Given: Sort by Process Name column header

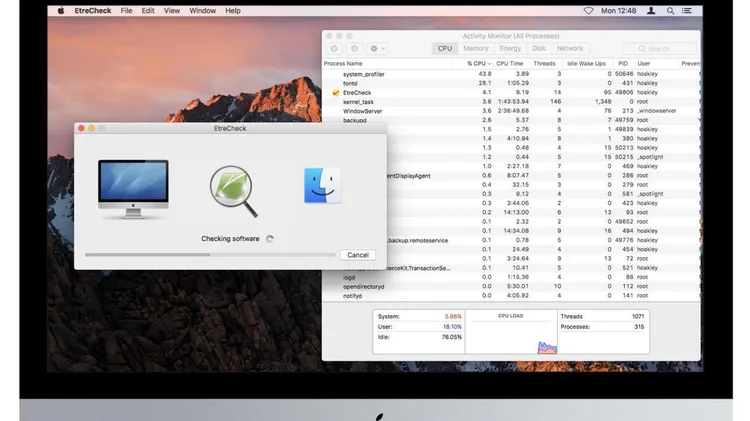Looking at the screenshot, I should [x=343, y=64].
